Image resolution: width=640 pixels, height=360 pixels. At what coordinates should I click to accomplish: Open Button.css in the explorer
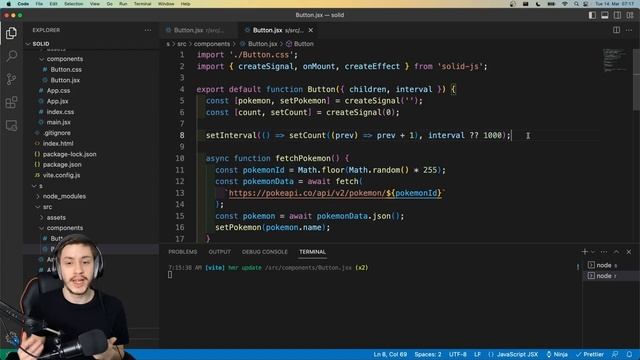click(x=66, y=70)
